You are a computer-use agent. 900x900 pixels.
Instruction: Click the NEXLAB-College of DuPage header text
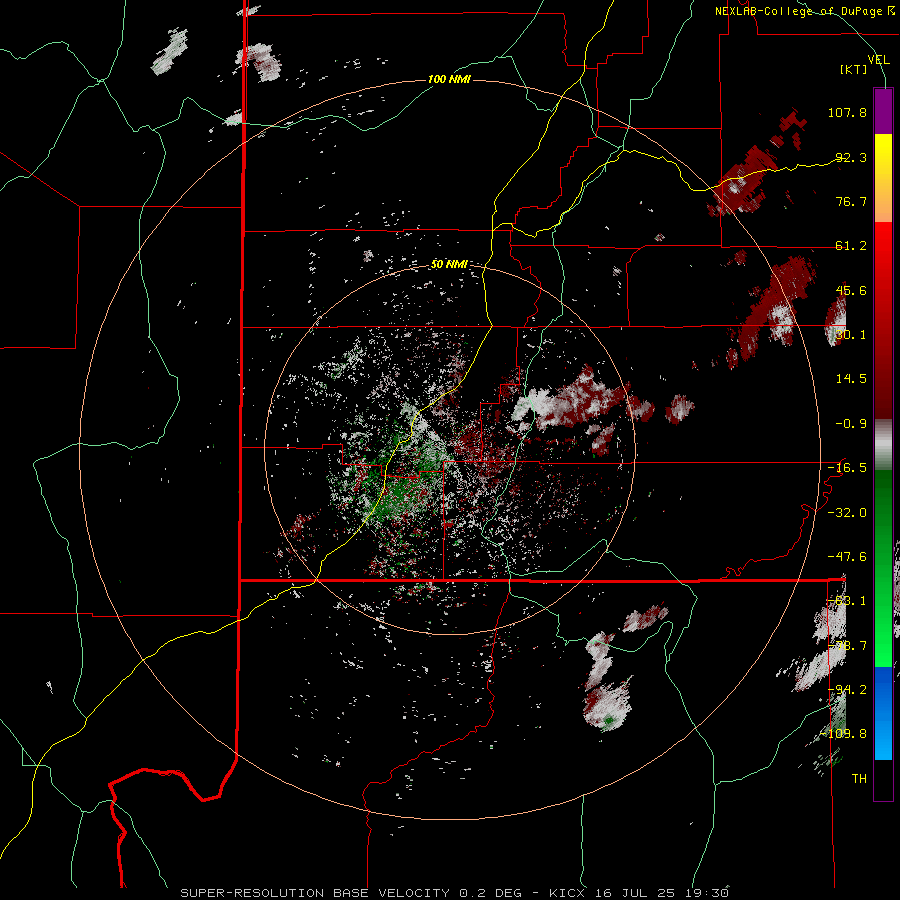point(804,11)
